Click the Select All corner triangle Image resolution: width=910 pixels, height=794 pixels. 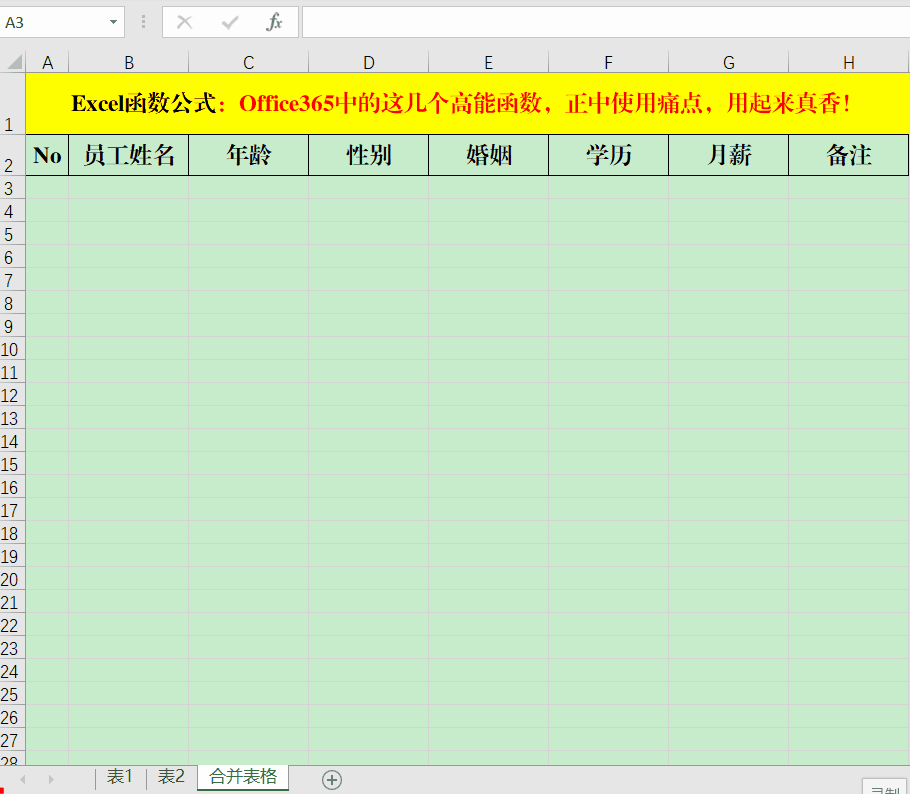click(x=13, y=62)
